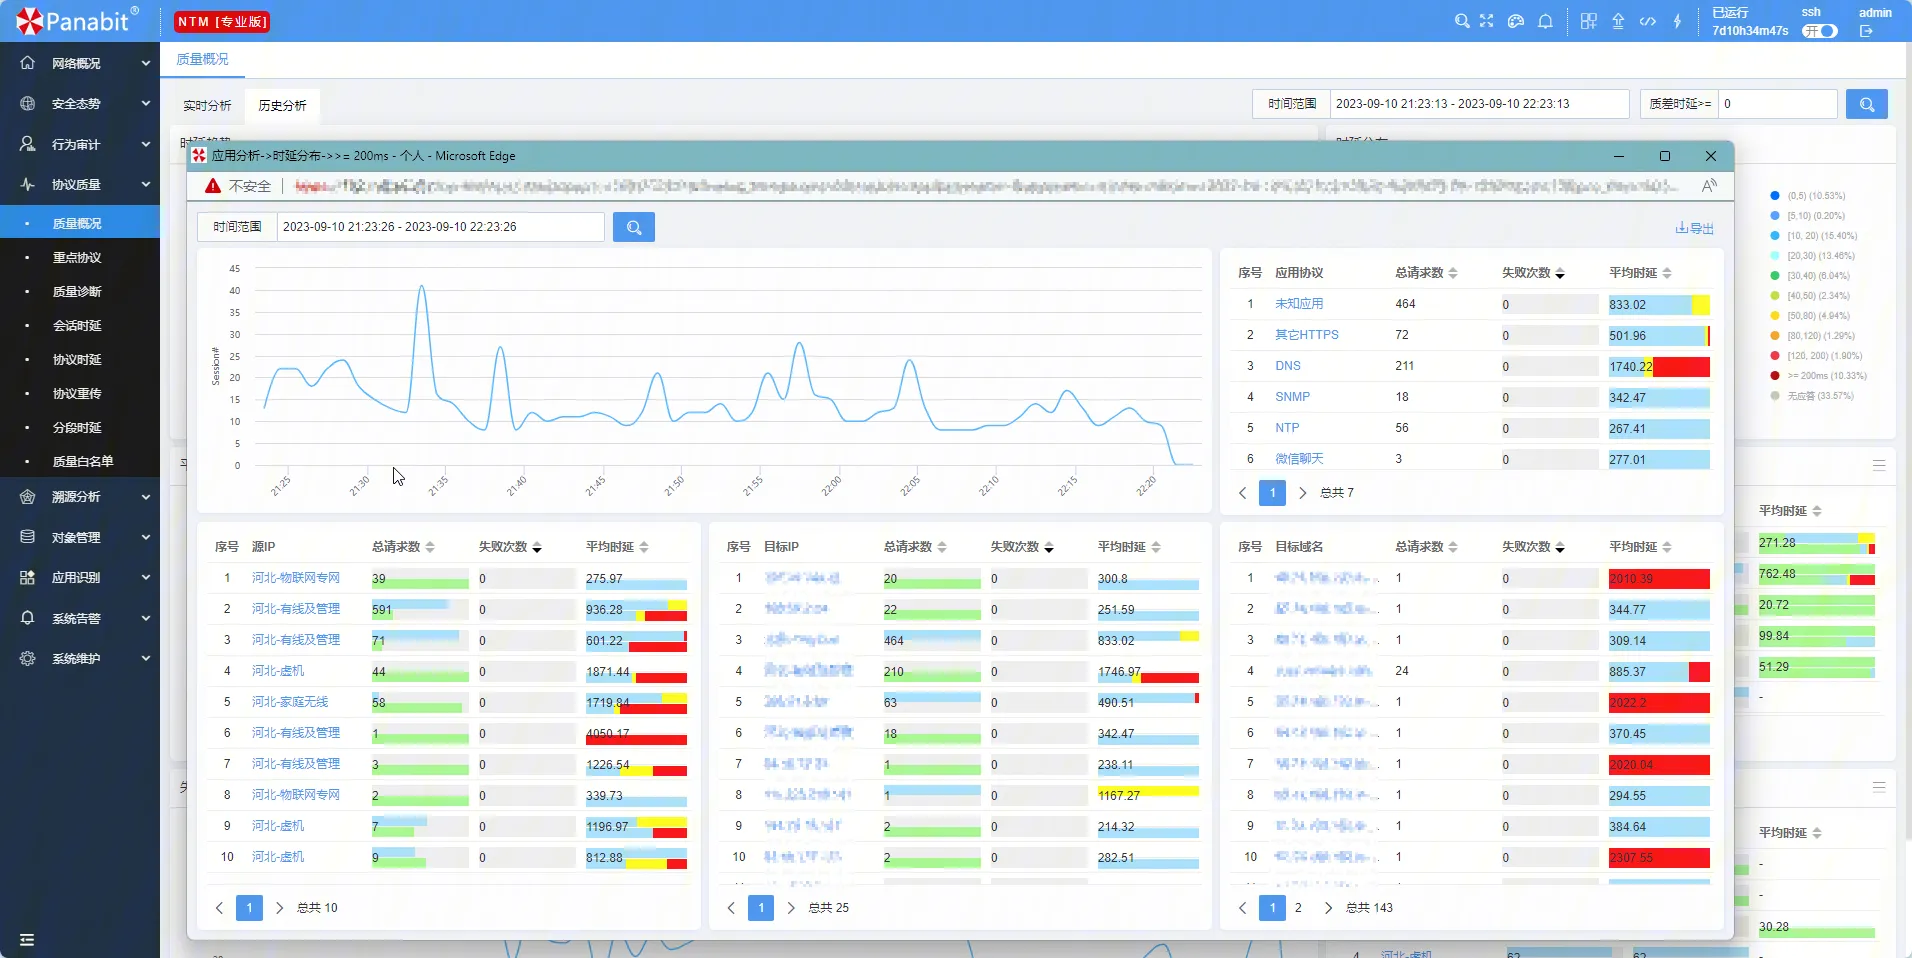Screen dimensions: 1912x958
Task: Click the 质差时延 threshold input field
Action: (x=1777, y=104)
